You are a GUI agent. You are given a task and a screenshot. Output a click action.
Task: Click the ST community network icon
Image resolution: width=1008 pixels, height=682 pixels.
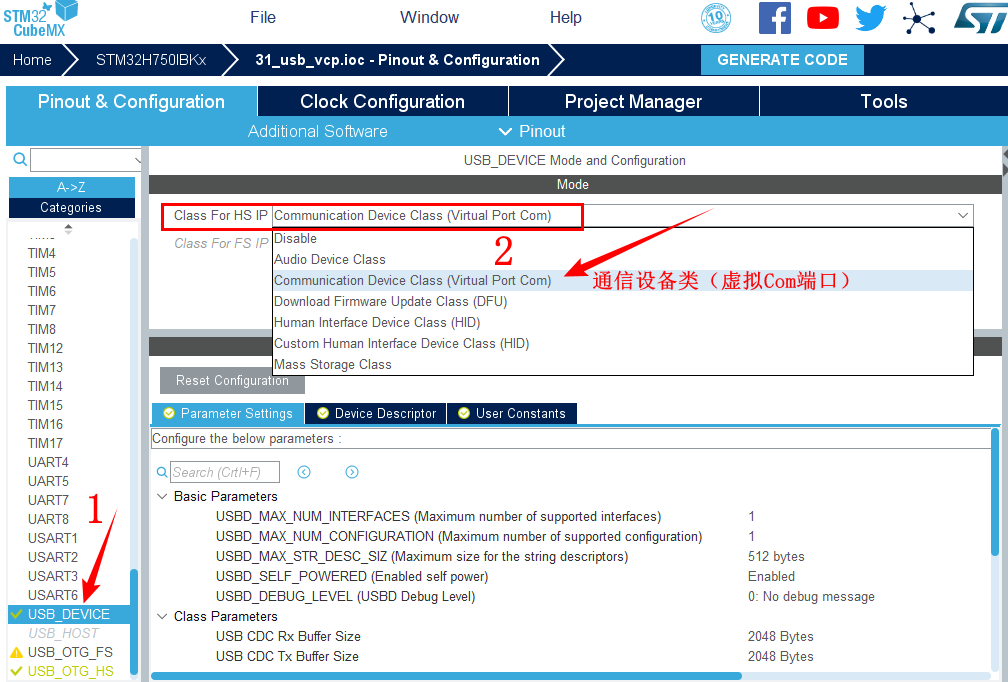918,18
